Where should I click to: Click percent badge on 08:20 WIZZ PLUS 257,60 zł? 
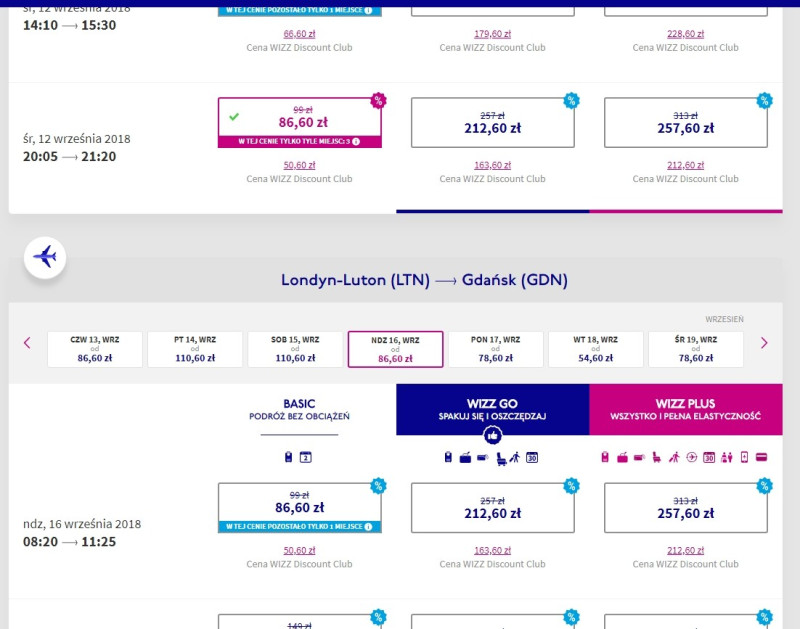point(764,486)
